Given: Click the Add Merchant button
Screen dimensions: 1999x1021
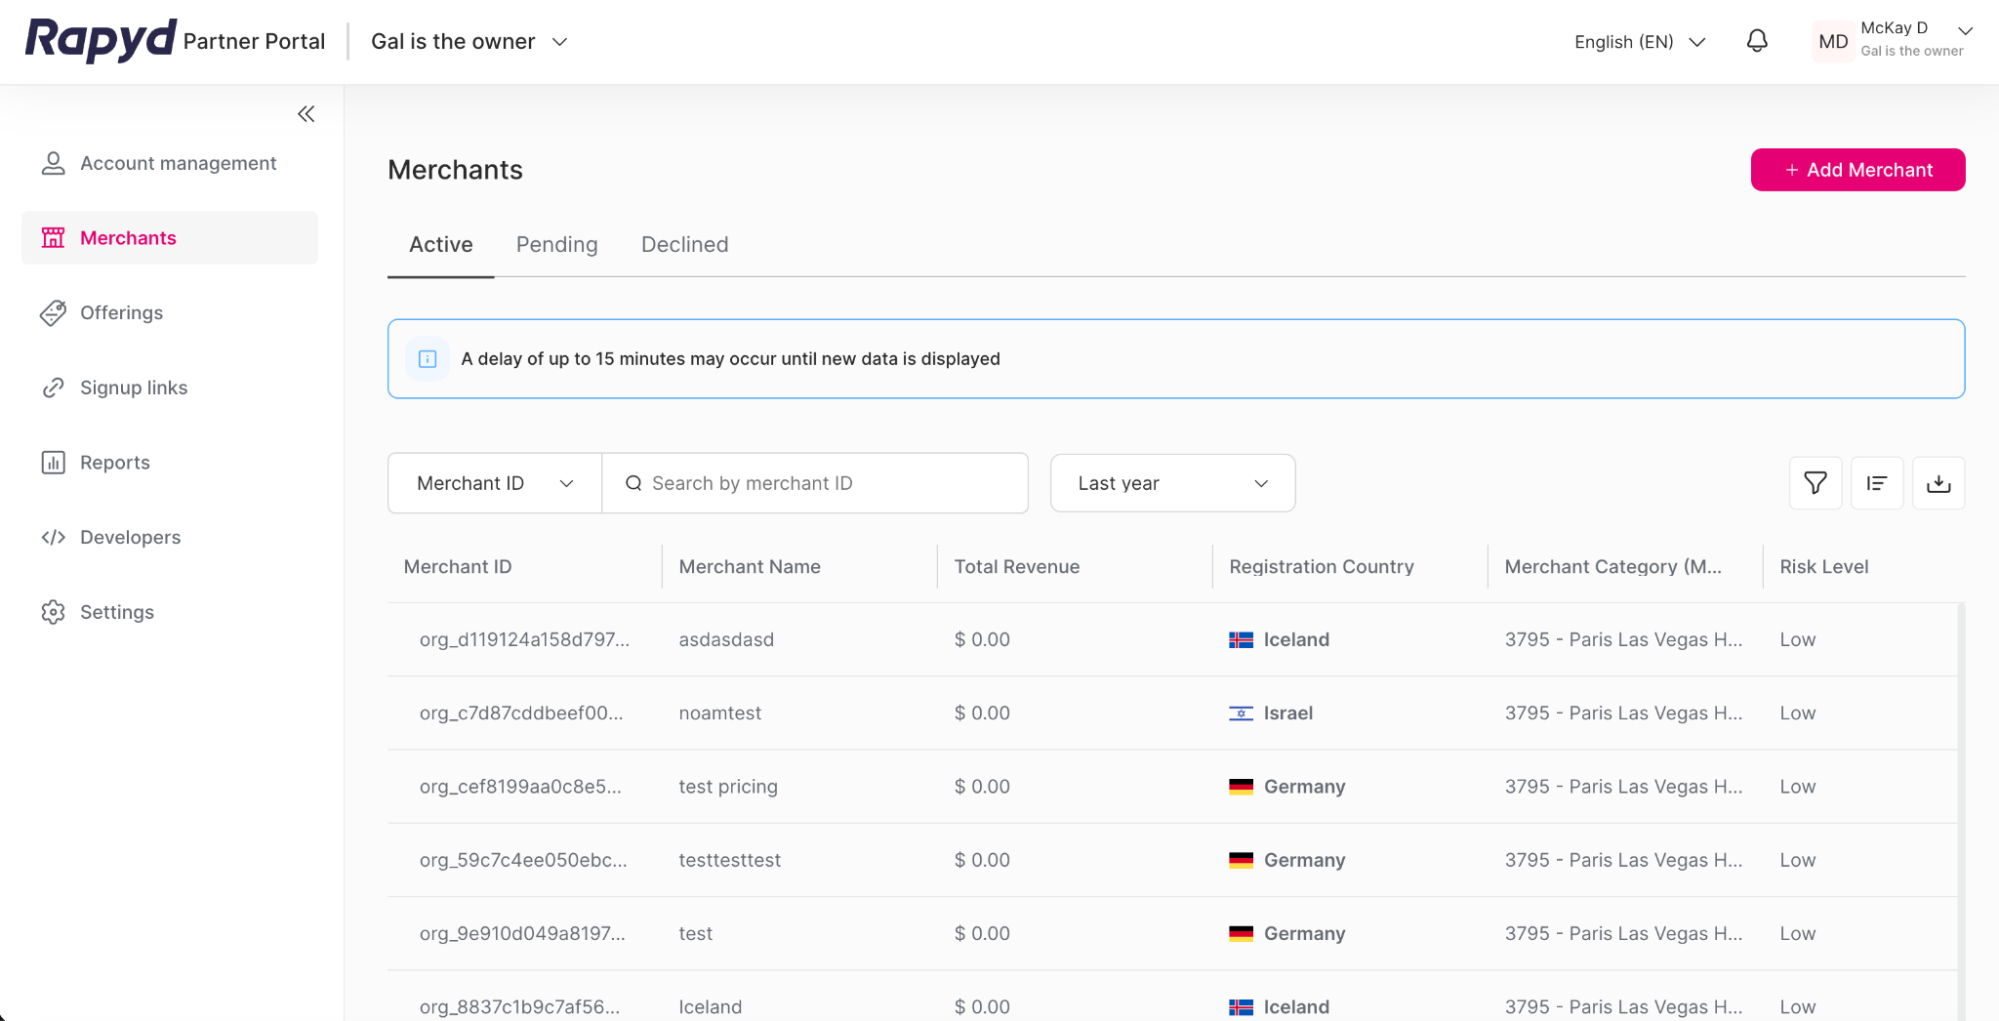Looking at the screenshot, I should (1857, 169).
